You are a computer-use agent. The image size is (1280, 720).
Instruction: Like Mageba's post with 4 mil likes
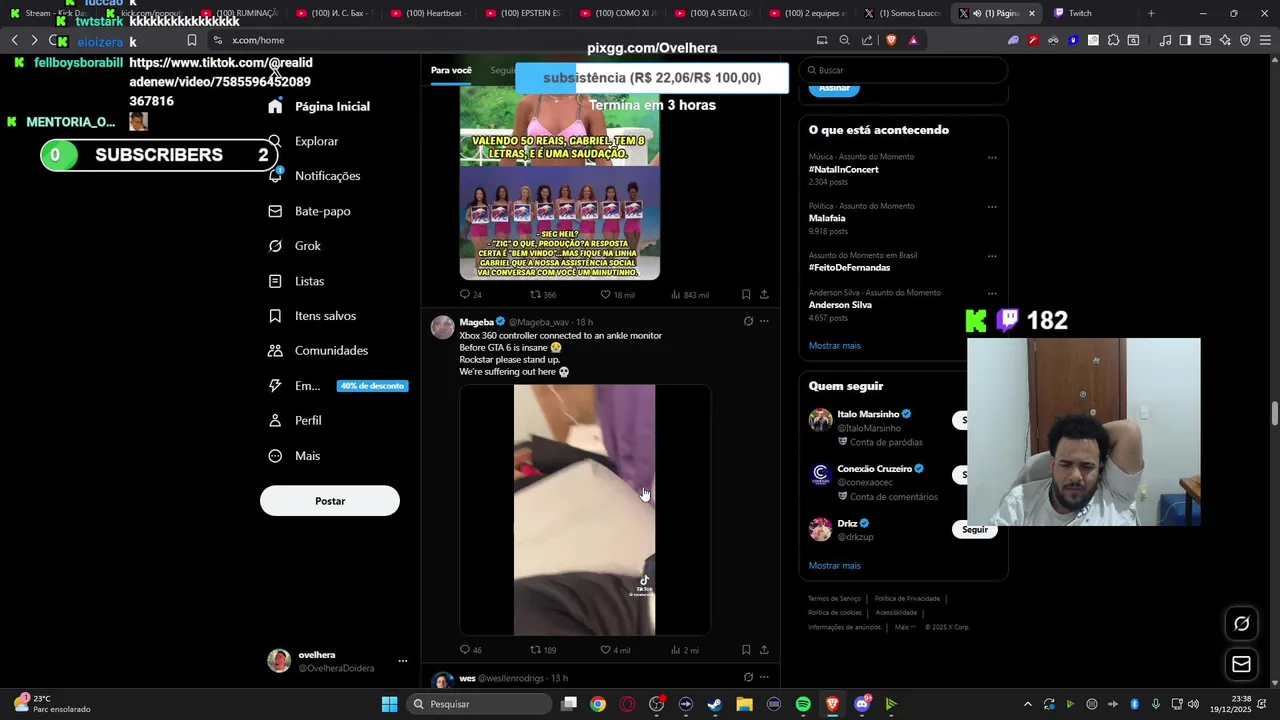[x=615, y=650]
